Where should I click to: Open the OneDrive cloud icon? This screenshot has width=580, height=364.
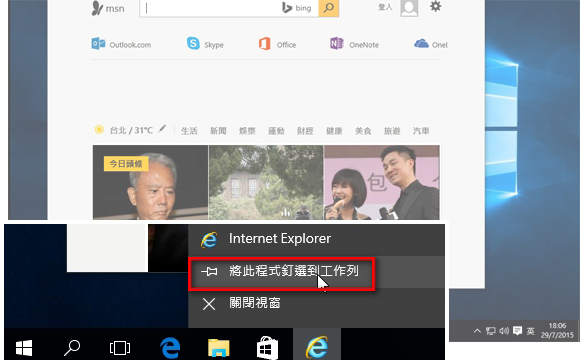(x=421, y=44)
